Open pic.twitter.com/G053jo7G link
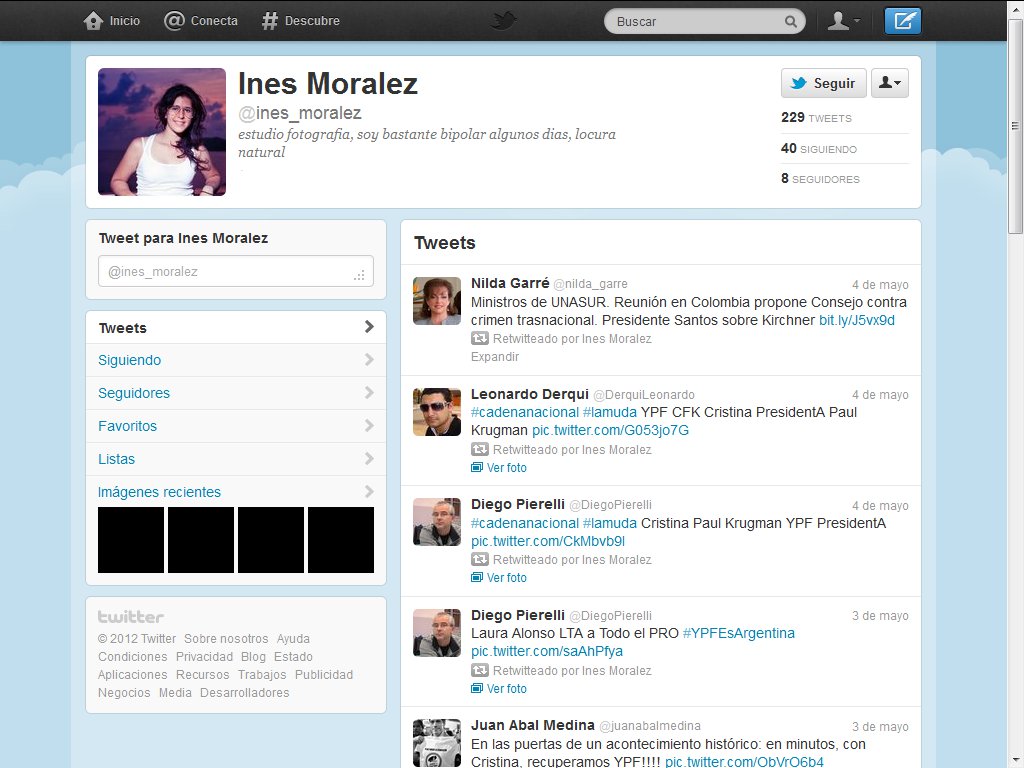Viewport: 1024px width, 768px height. (x=611, y=430)
